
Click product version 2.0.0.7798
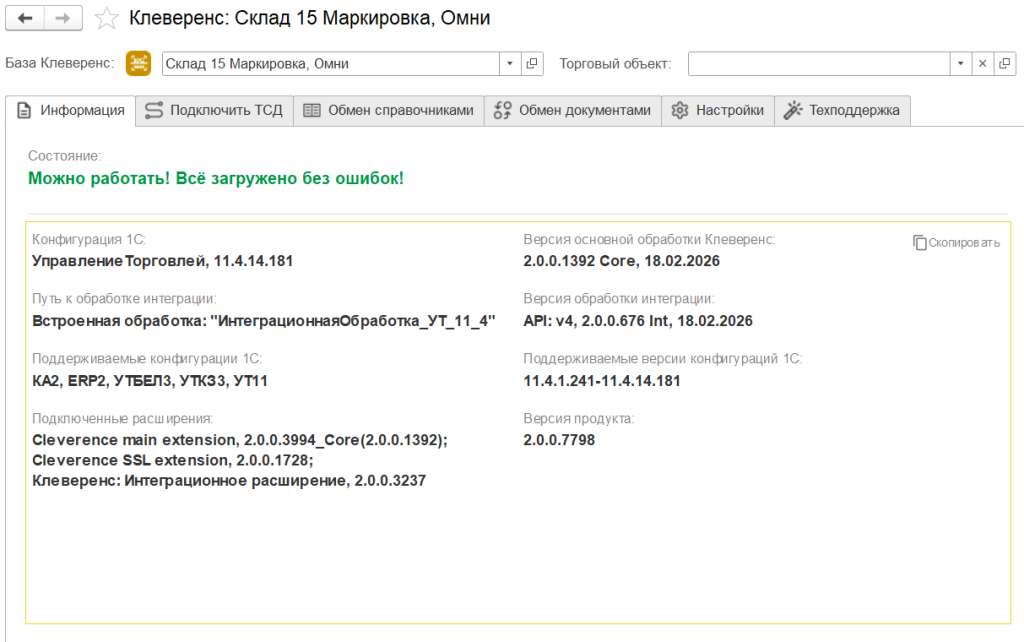559,440
